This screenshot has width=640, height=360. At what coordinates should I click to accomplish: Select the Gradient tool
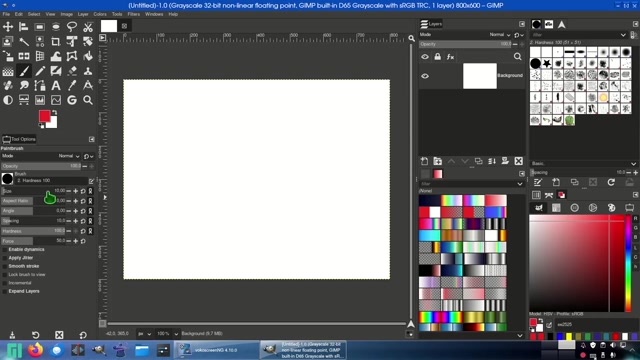tap(8, 71)
